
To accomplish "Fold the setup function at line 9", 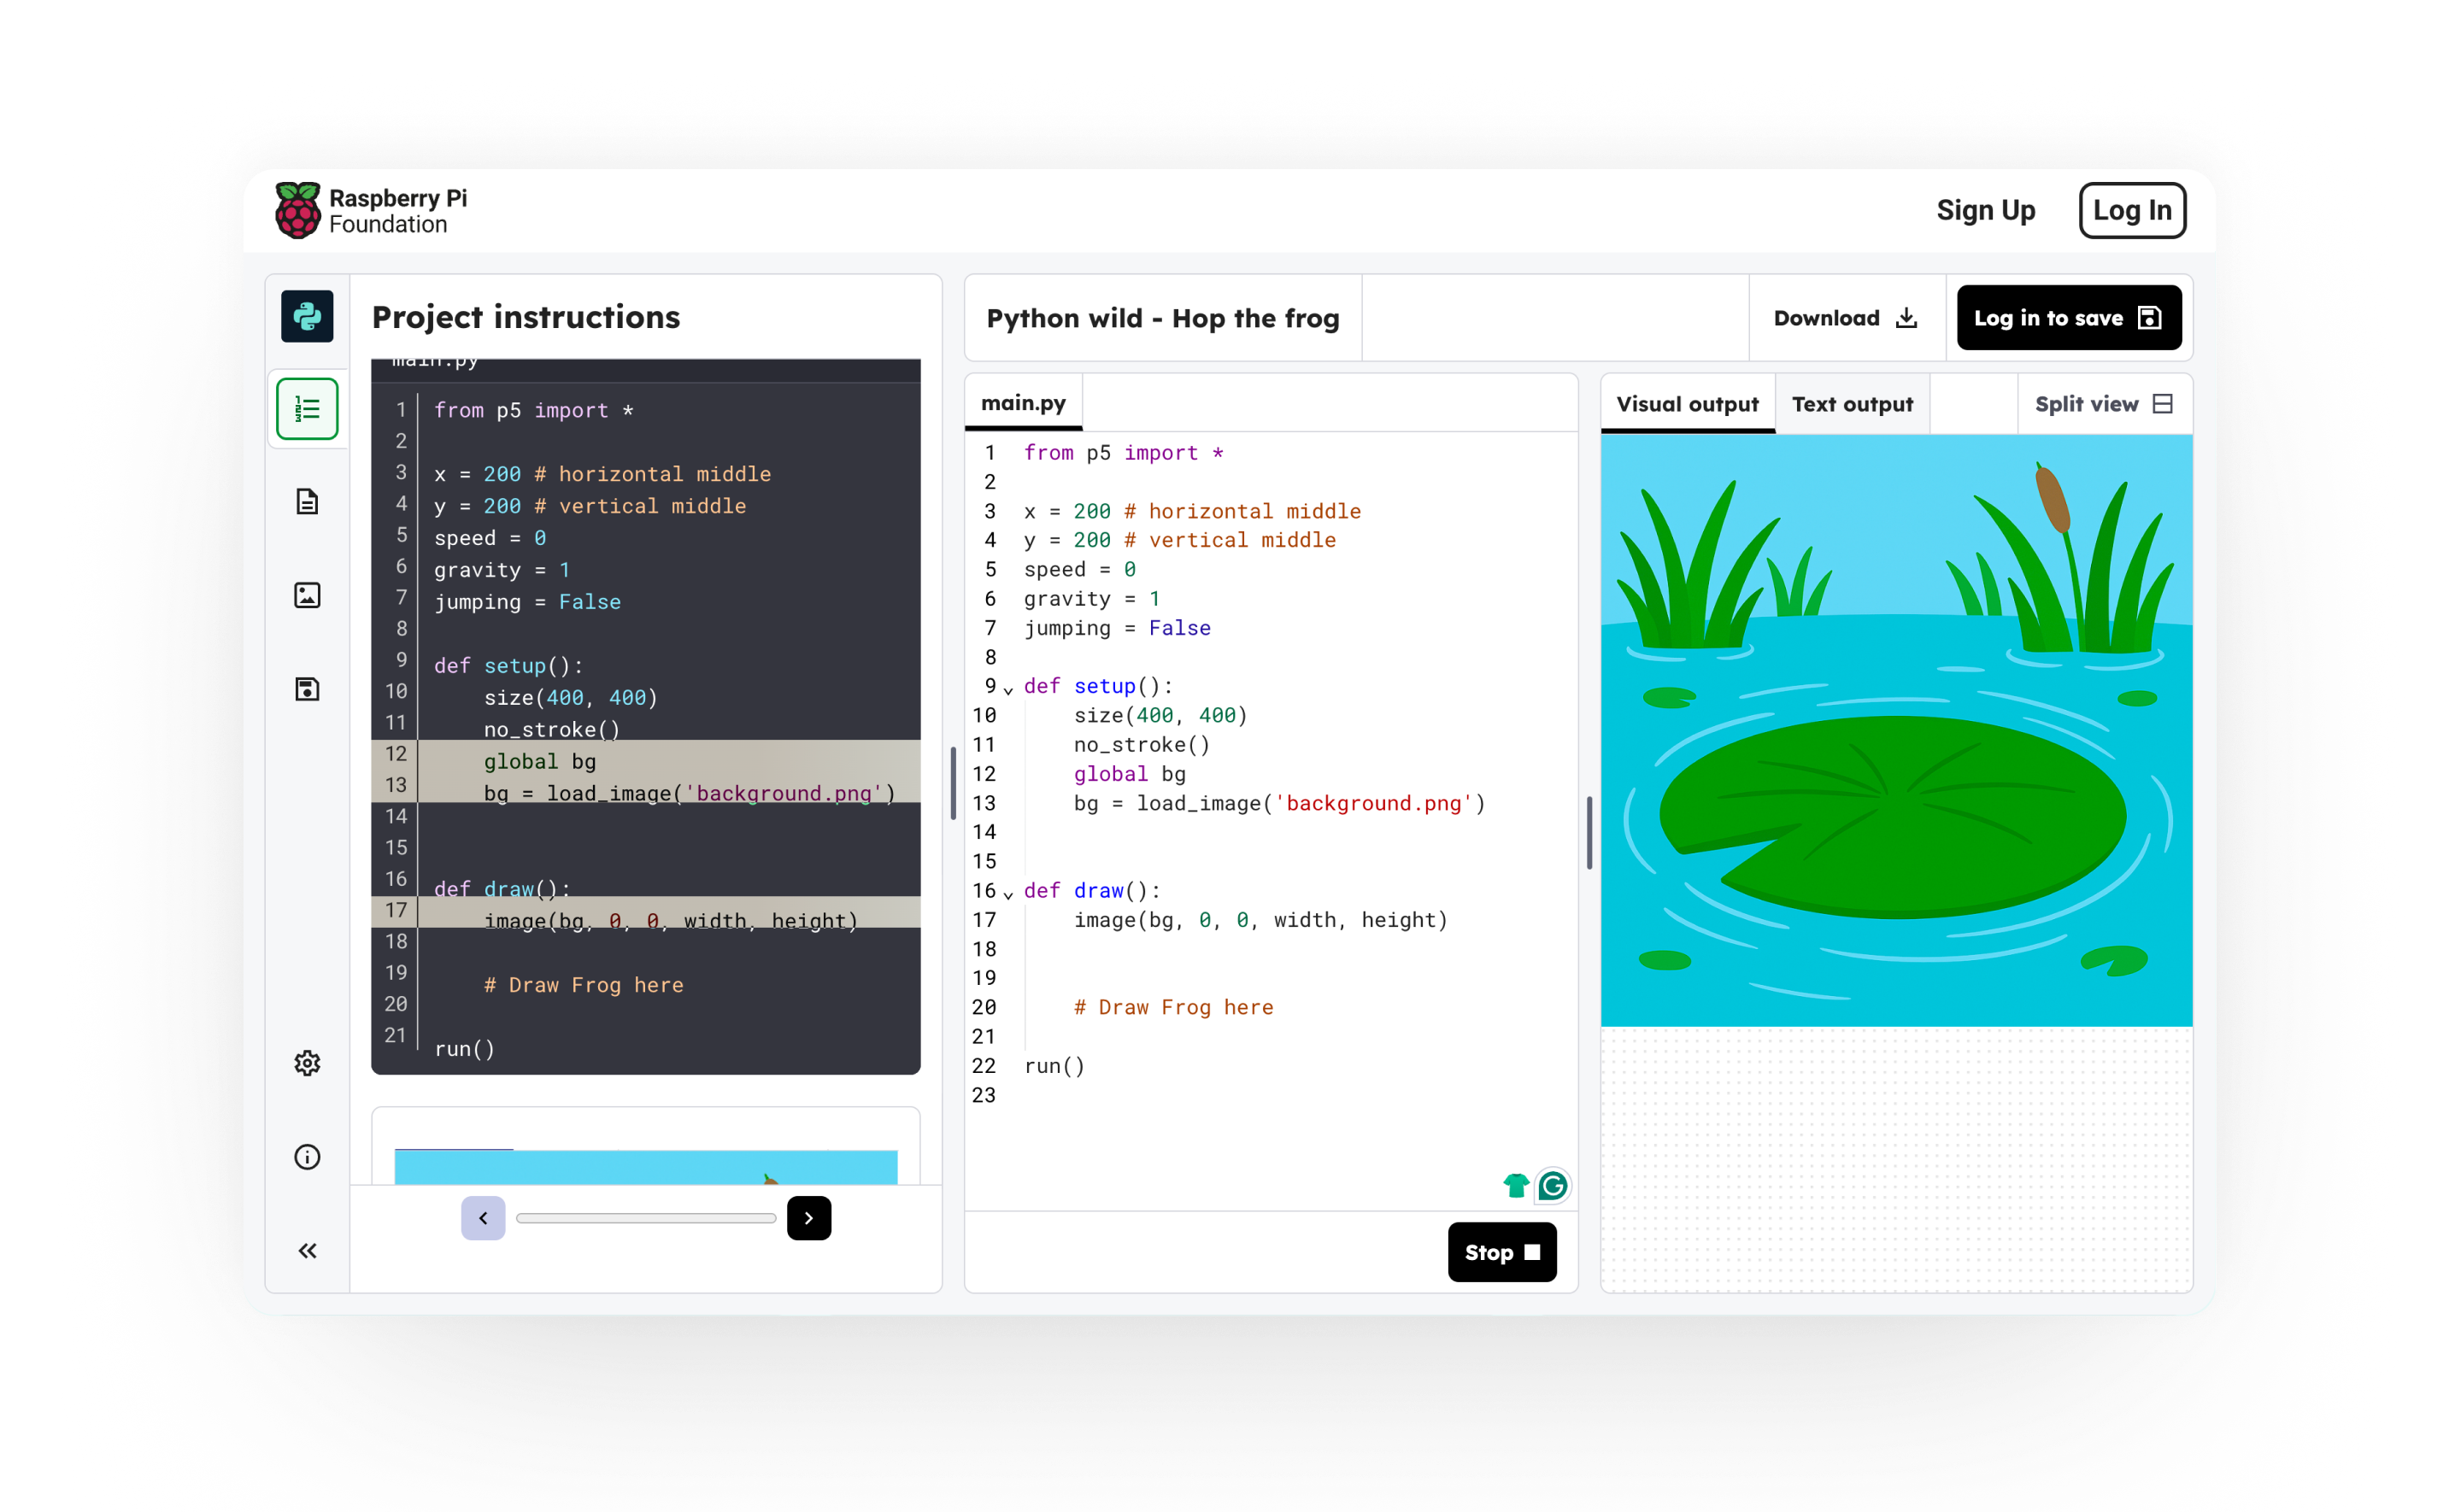I will [x=1008, y=689].
